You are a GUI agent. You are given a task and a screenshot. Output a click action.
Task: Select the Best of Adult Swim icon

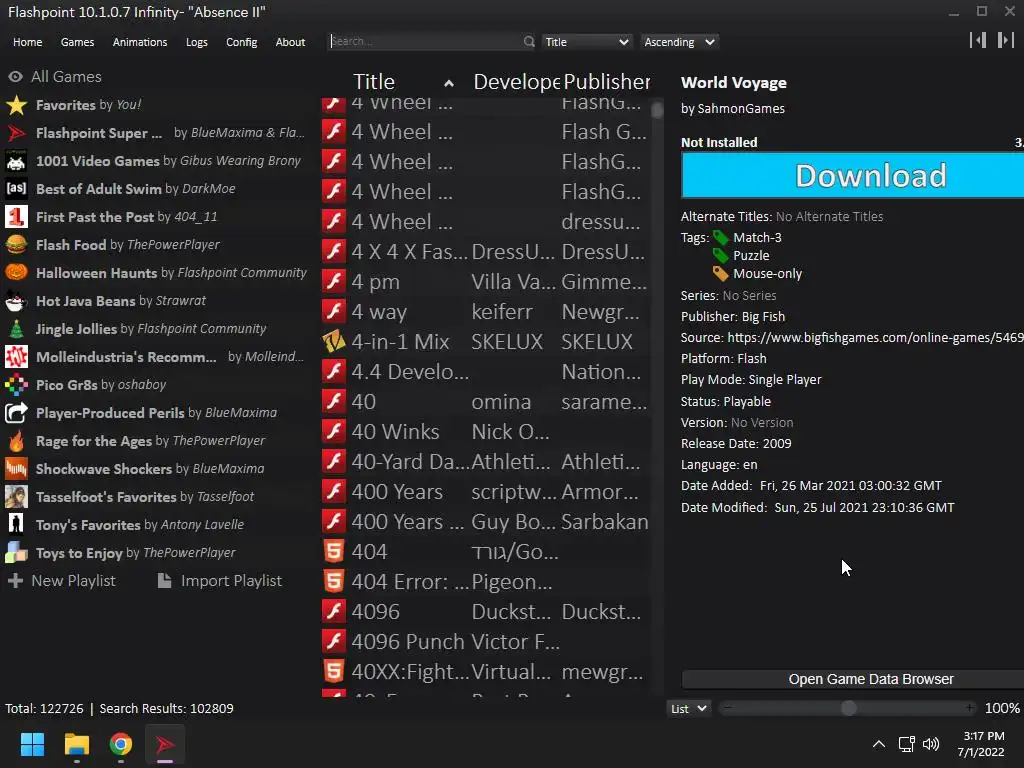[16, 189]
